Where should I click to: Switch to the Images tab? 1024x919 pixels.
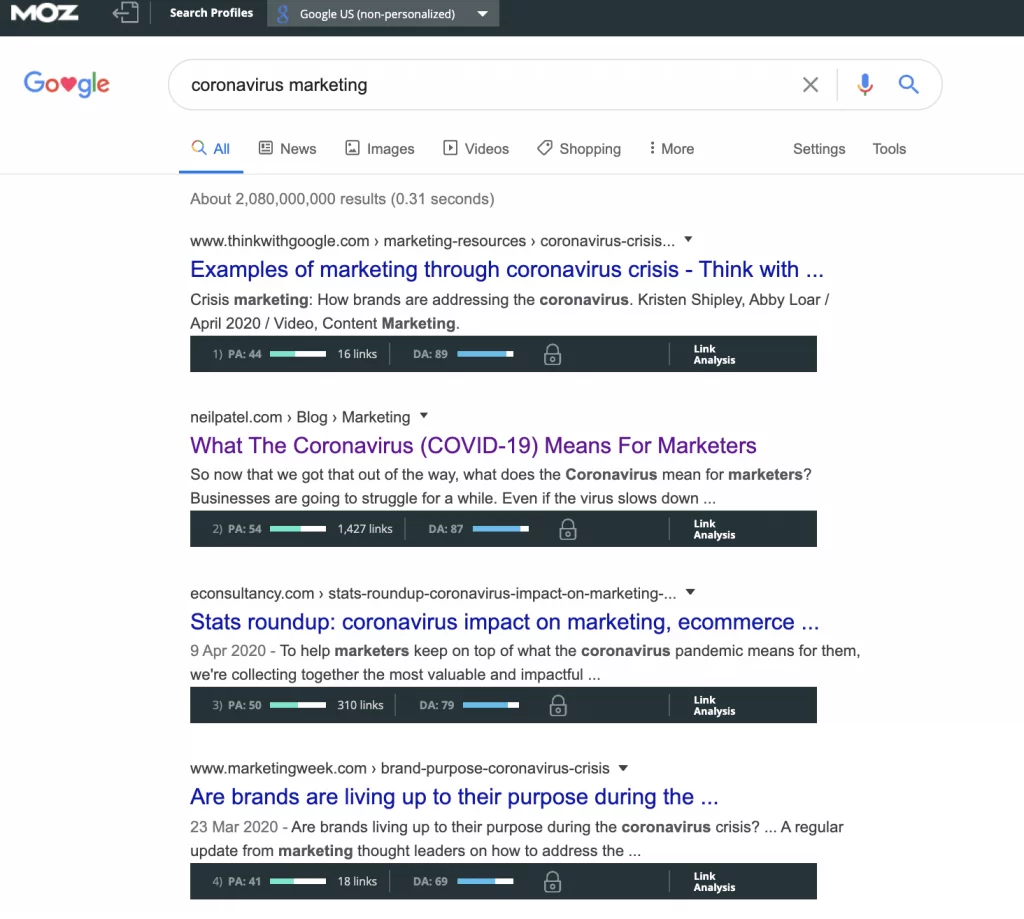[x=379, y=149]
